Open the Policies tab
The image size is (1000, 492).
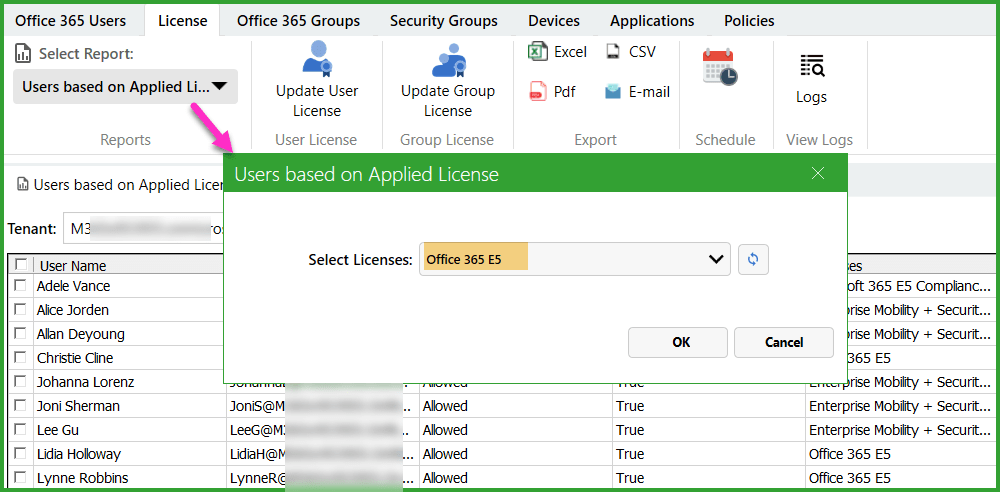coord(749,20)
